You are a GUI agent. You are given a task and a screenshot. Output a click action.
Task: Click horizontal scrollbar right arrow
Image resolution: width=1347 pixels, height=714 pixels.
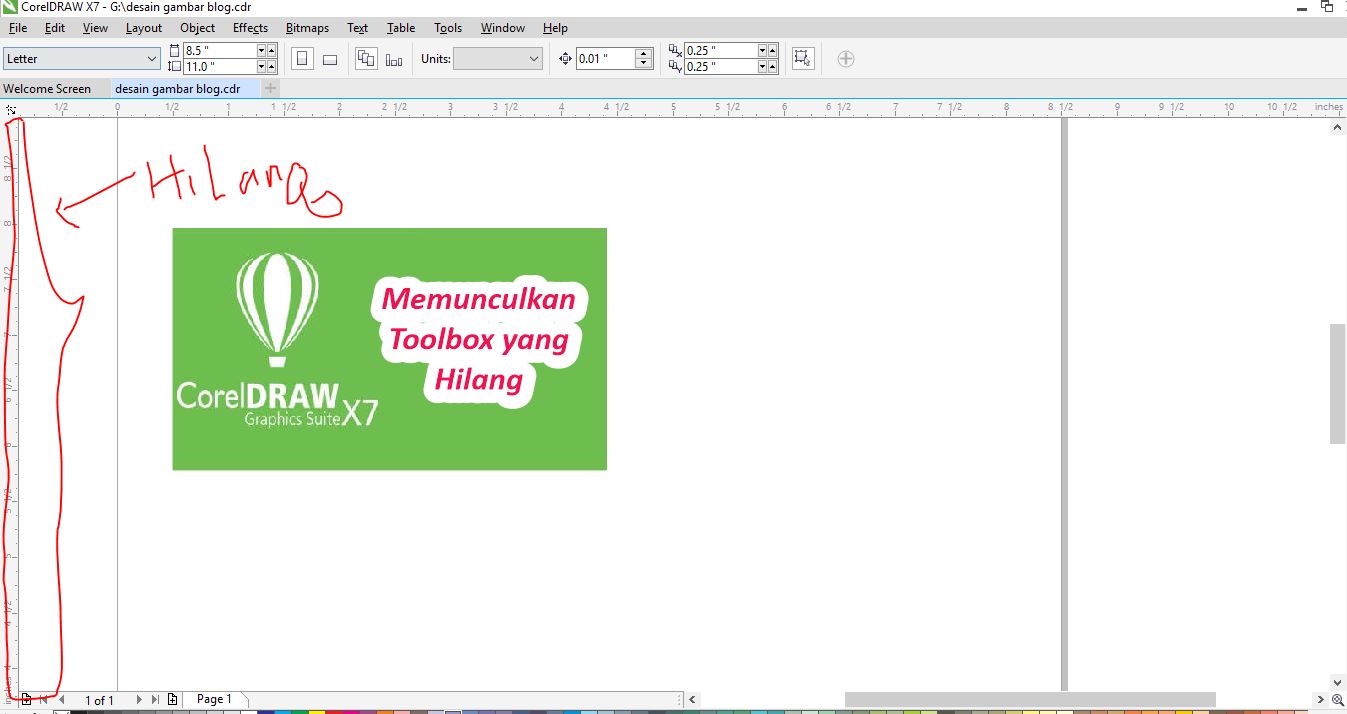coord(1320,700)
